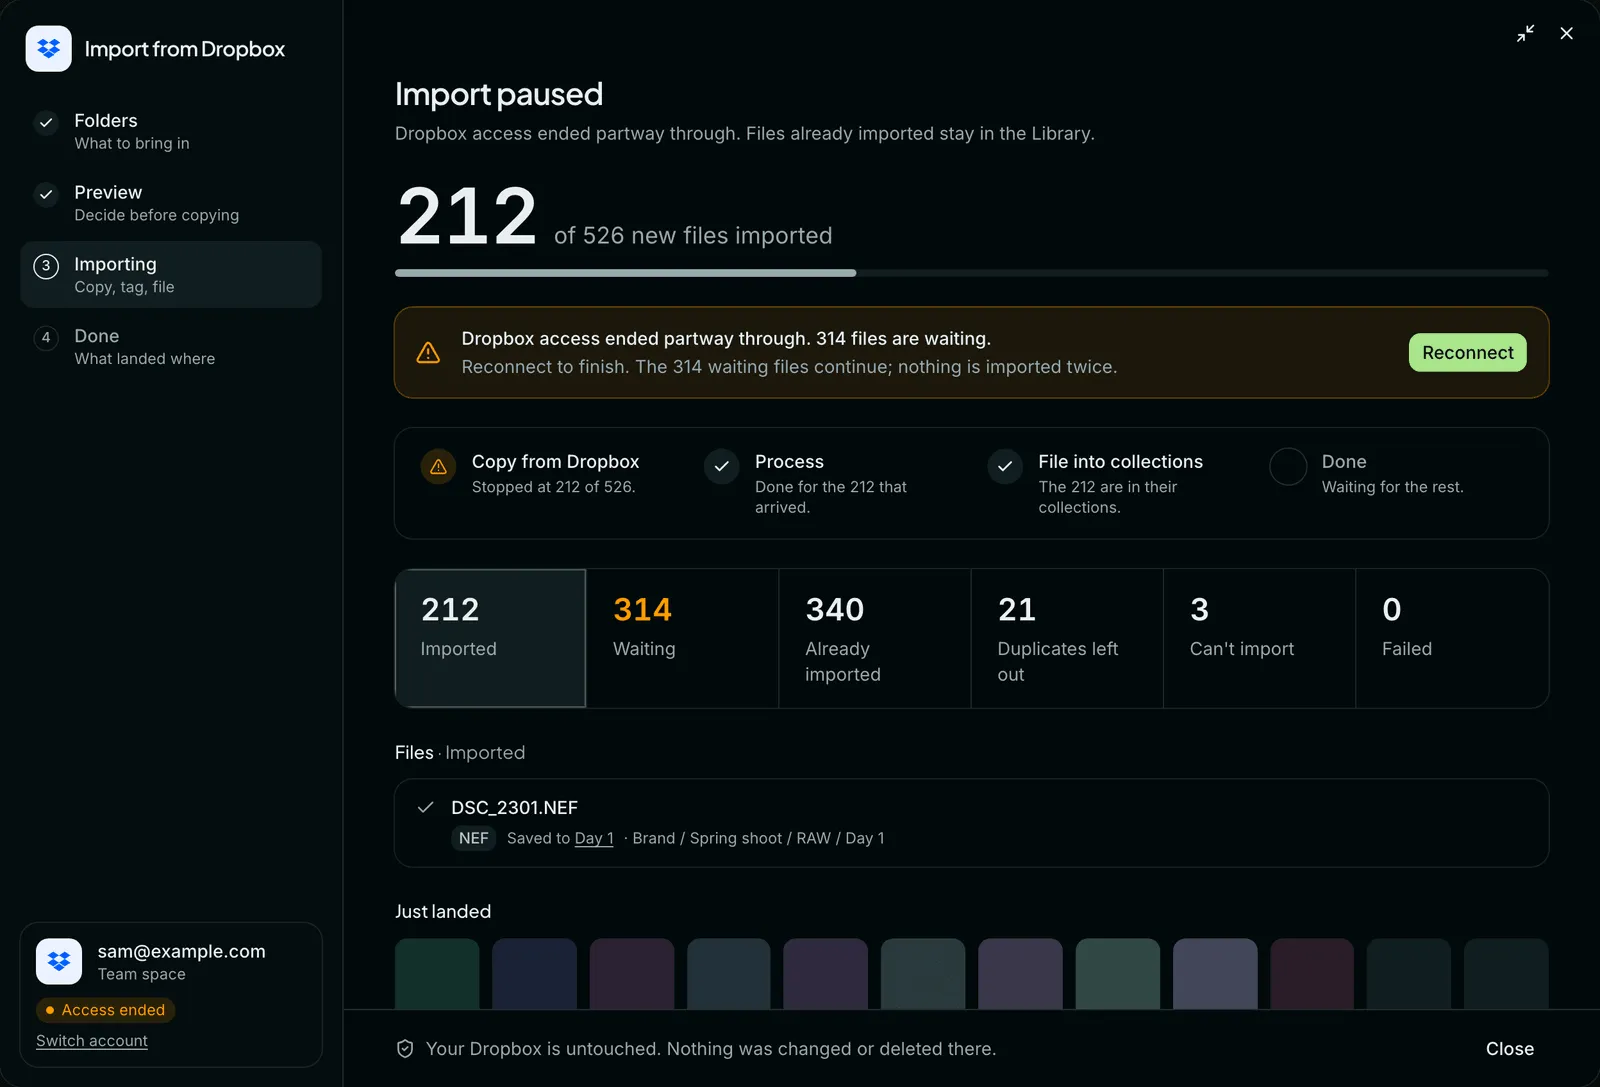Click the Preview step checkmark icon
The image size is (1600, 1087).
click(46, 195)
